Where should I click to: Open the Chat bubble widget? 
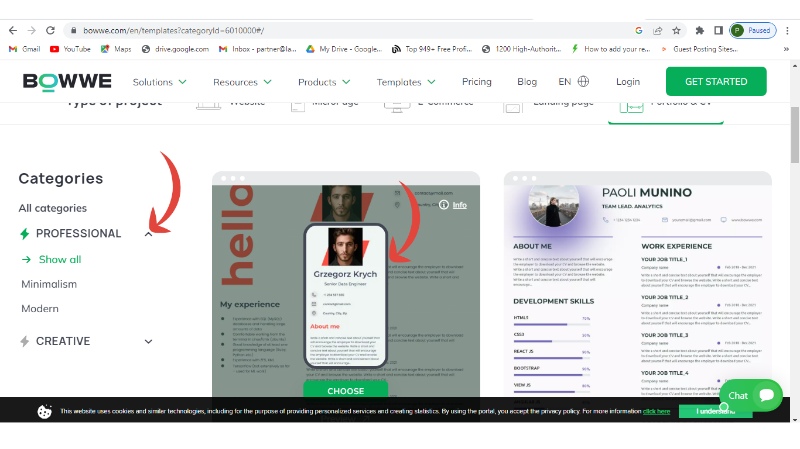tap(751, 395)
